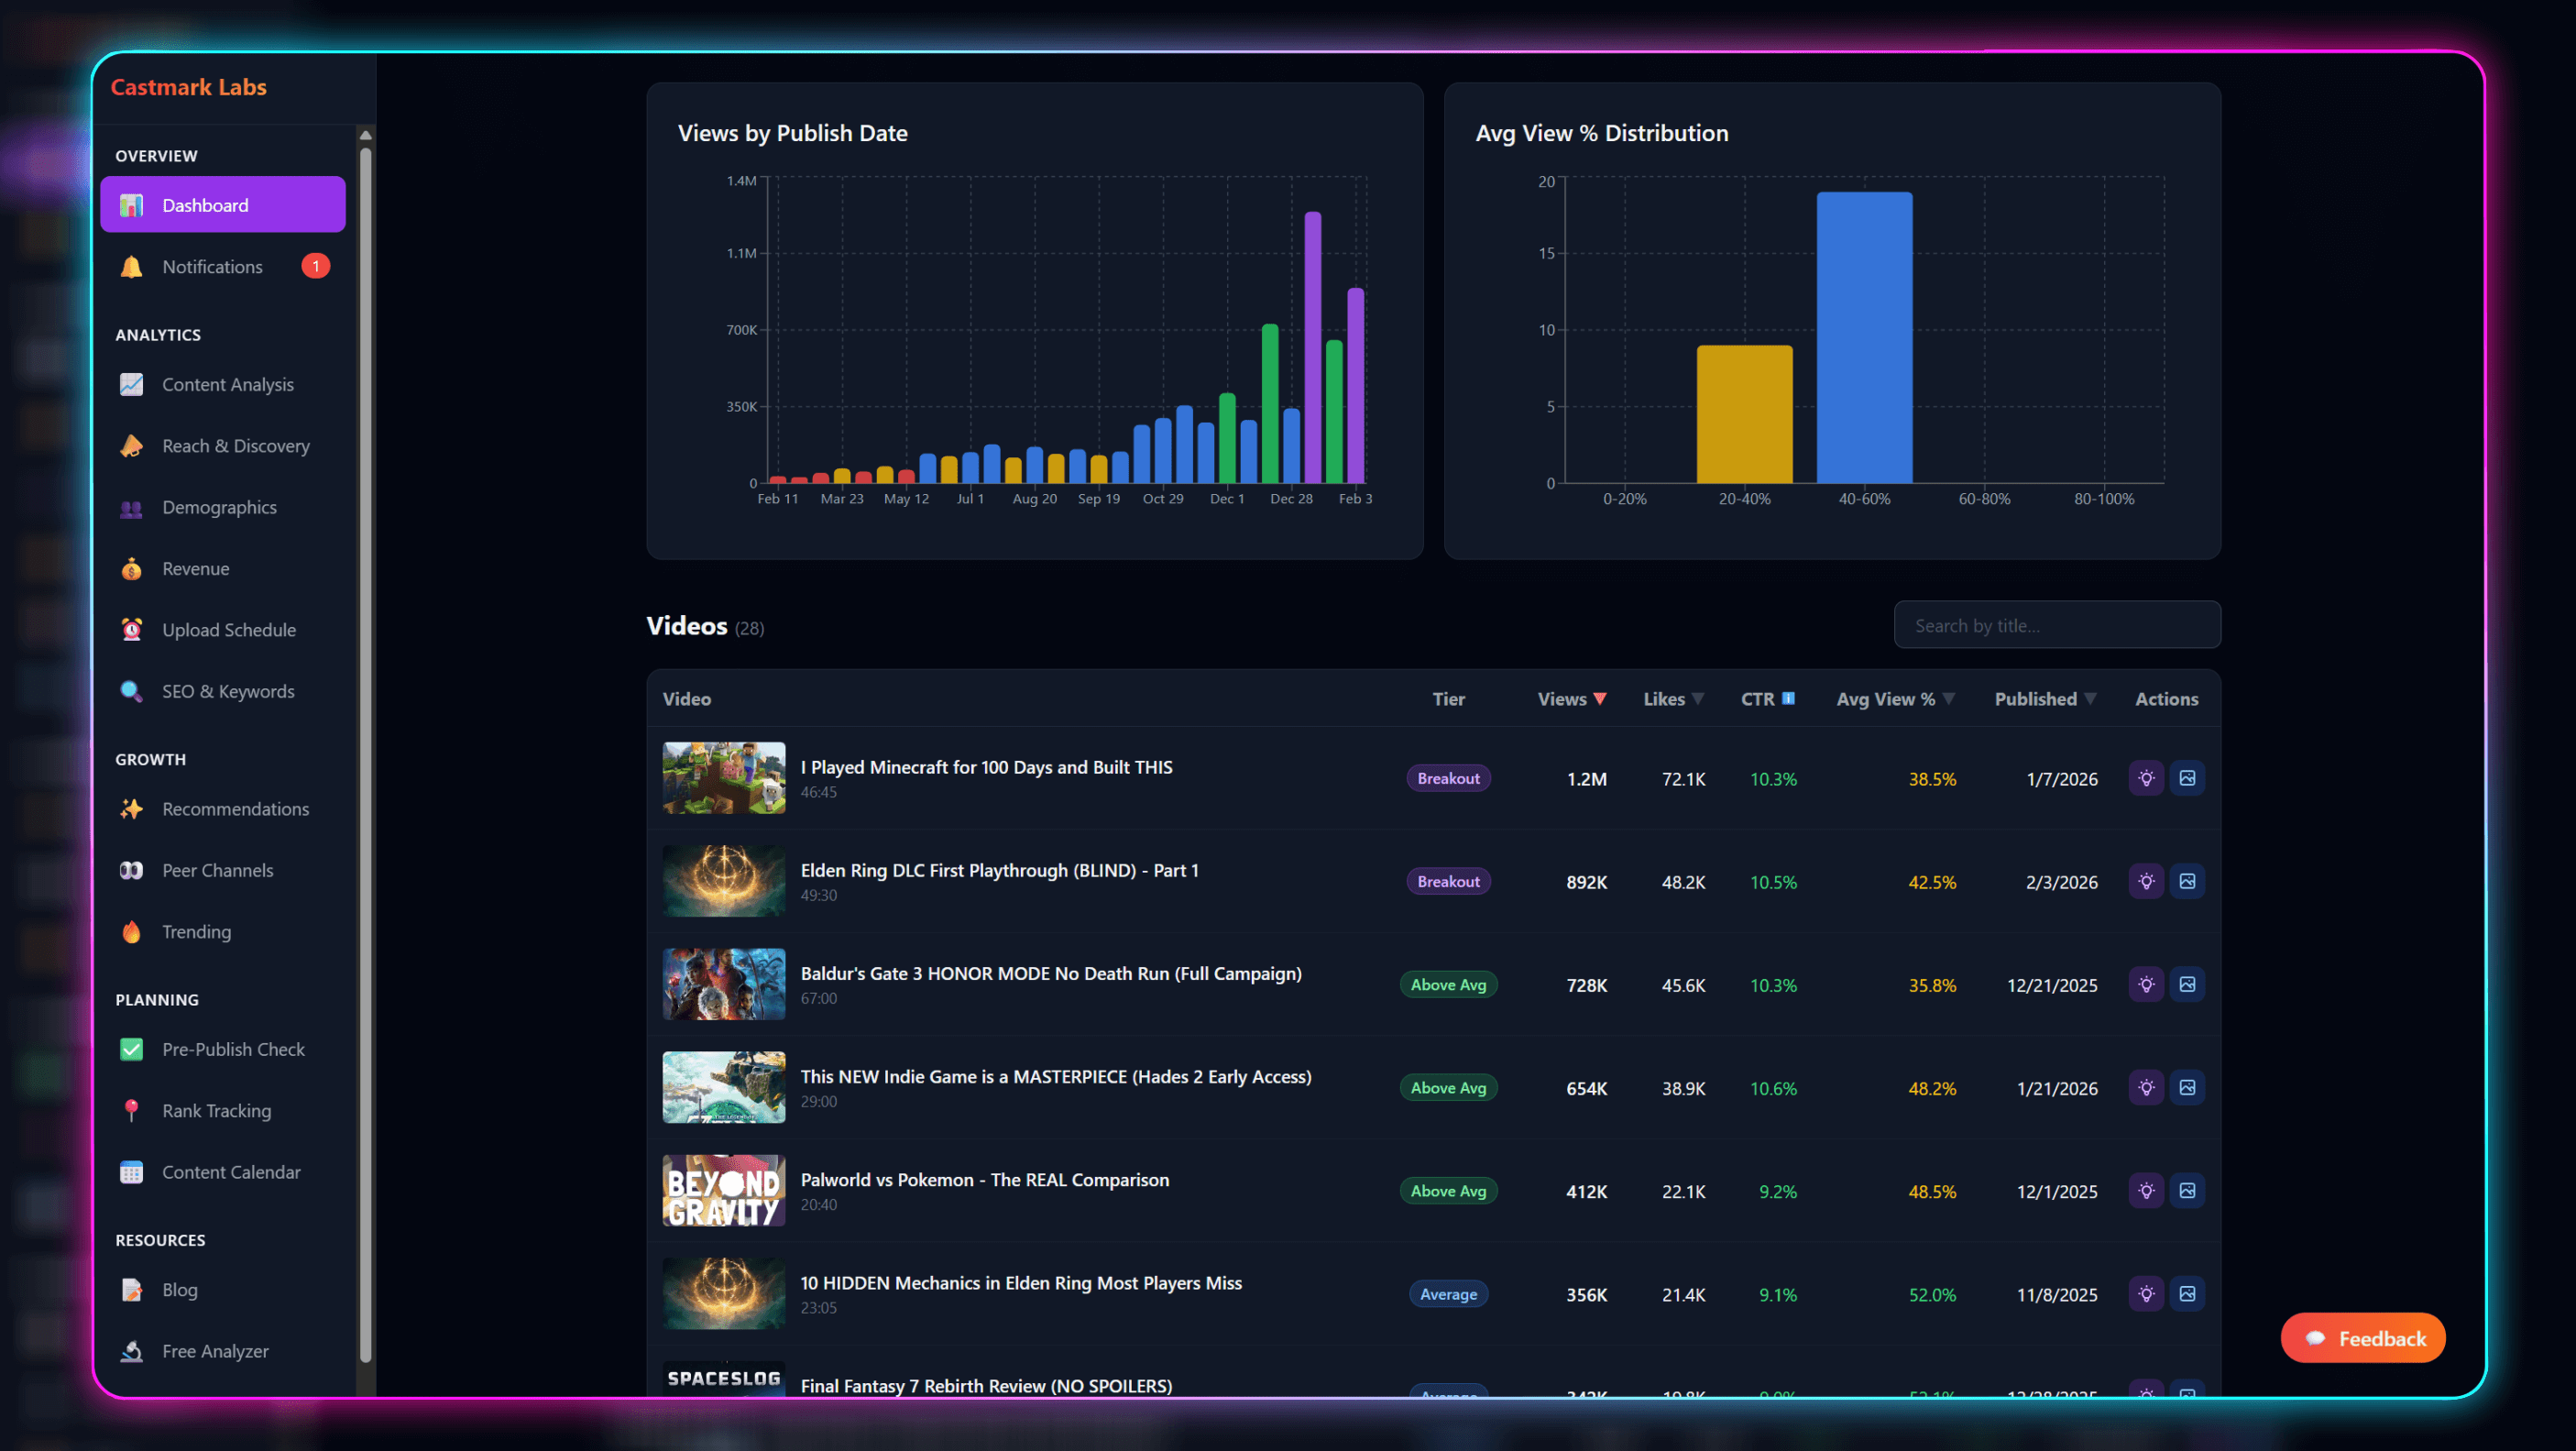Sort by Published date arrow
2576x1451 pixels.
tap(2090, 698)
